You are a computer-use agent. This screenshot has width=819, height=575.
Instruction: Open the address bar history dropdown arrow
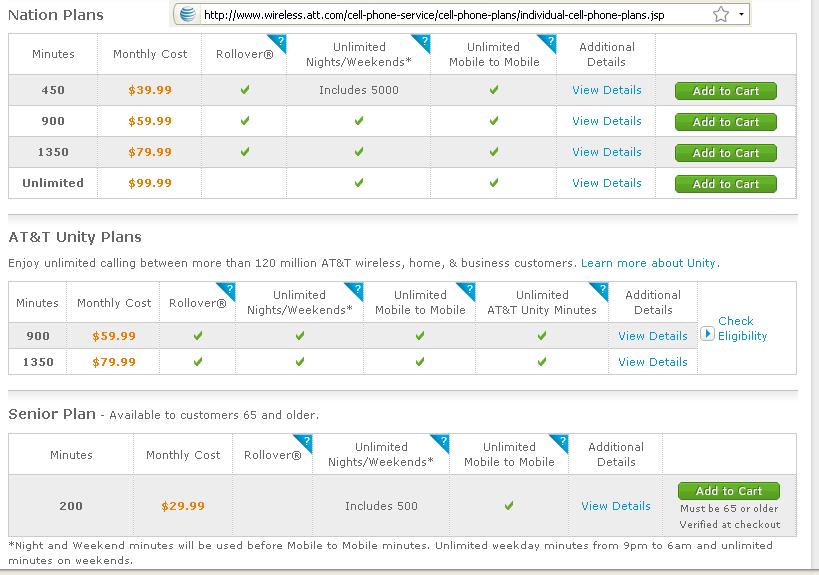[741, 14]
